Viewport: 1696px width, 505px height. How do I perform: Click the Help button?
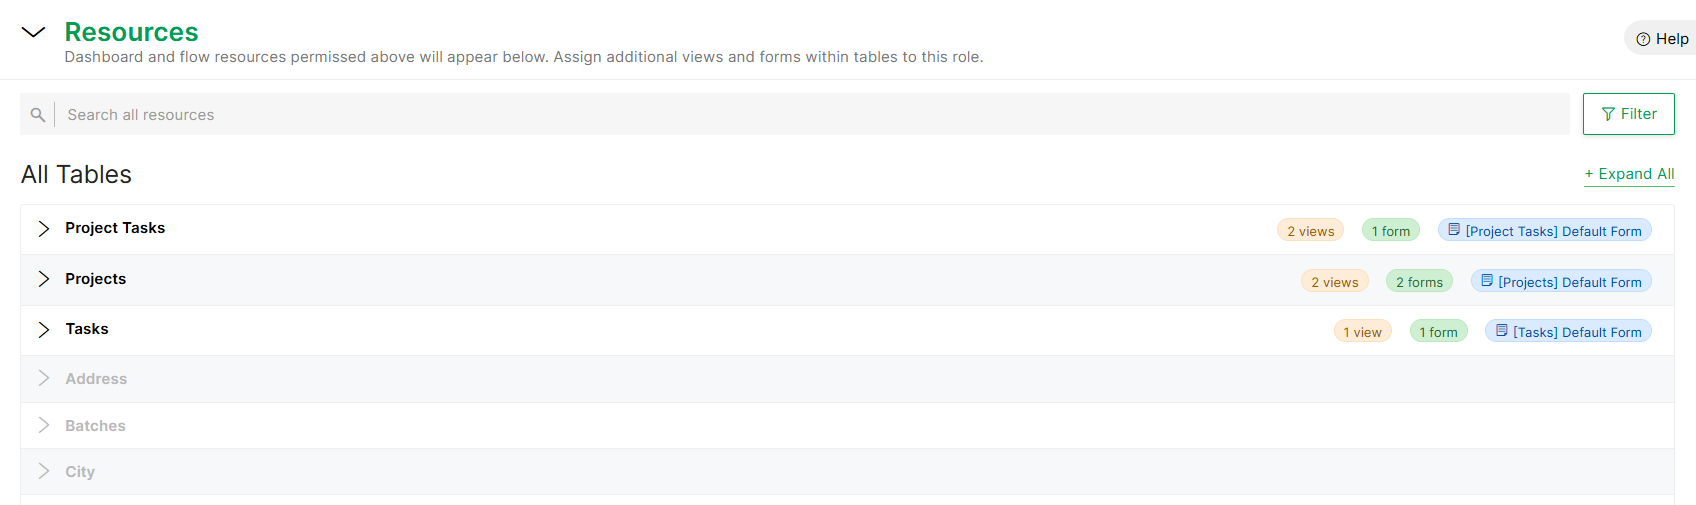[x=1661, y=39]
